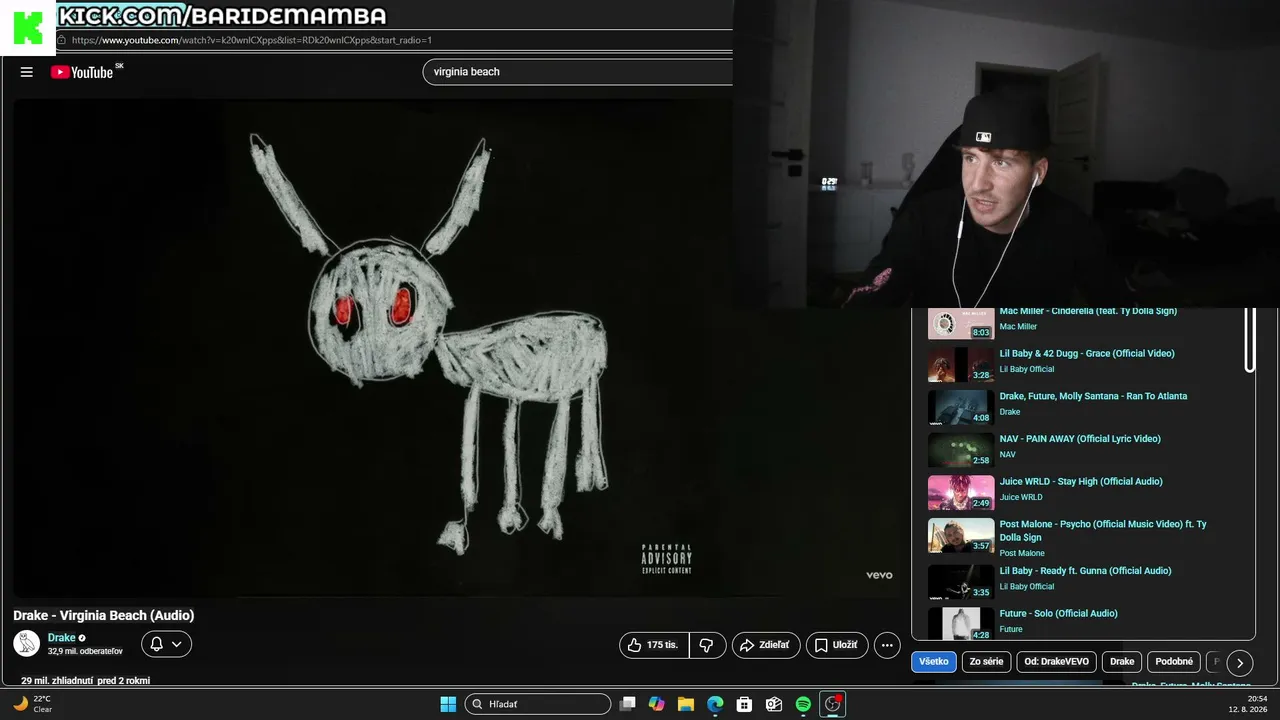This screenshot has height=720, width=1280.
Task: Open the clock and date showing 20:54
Action: (1248, 704)
